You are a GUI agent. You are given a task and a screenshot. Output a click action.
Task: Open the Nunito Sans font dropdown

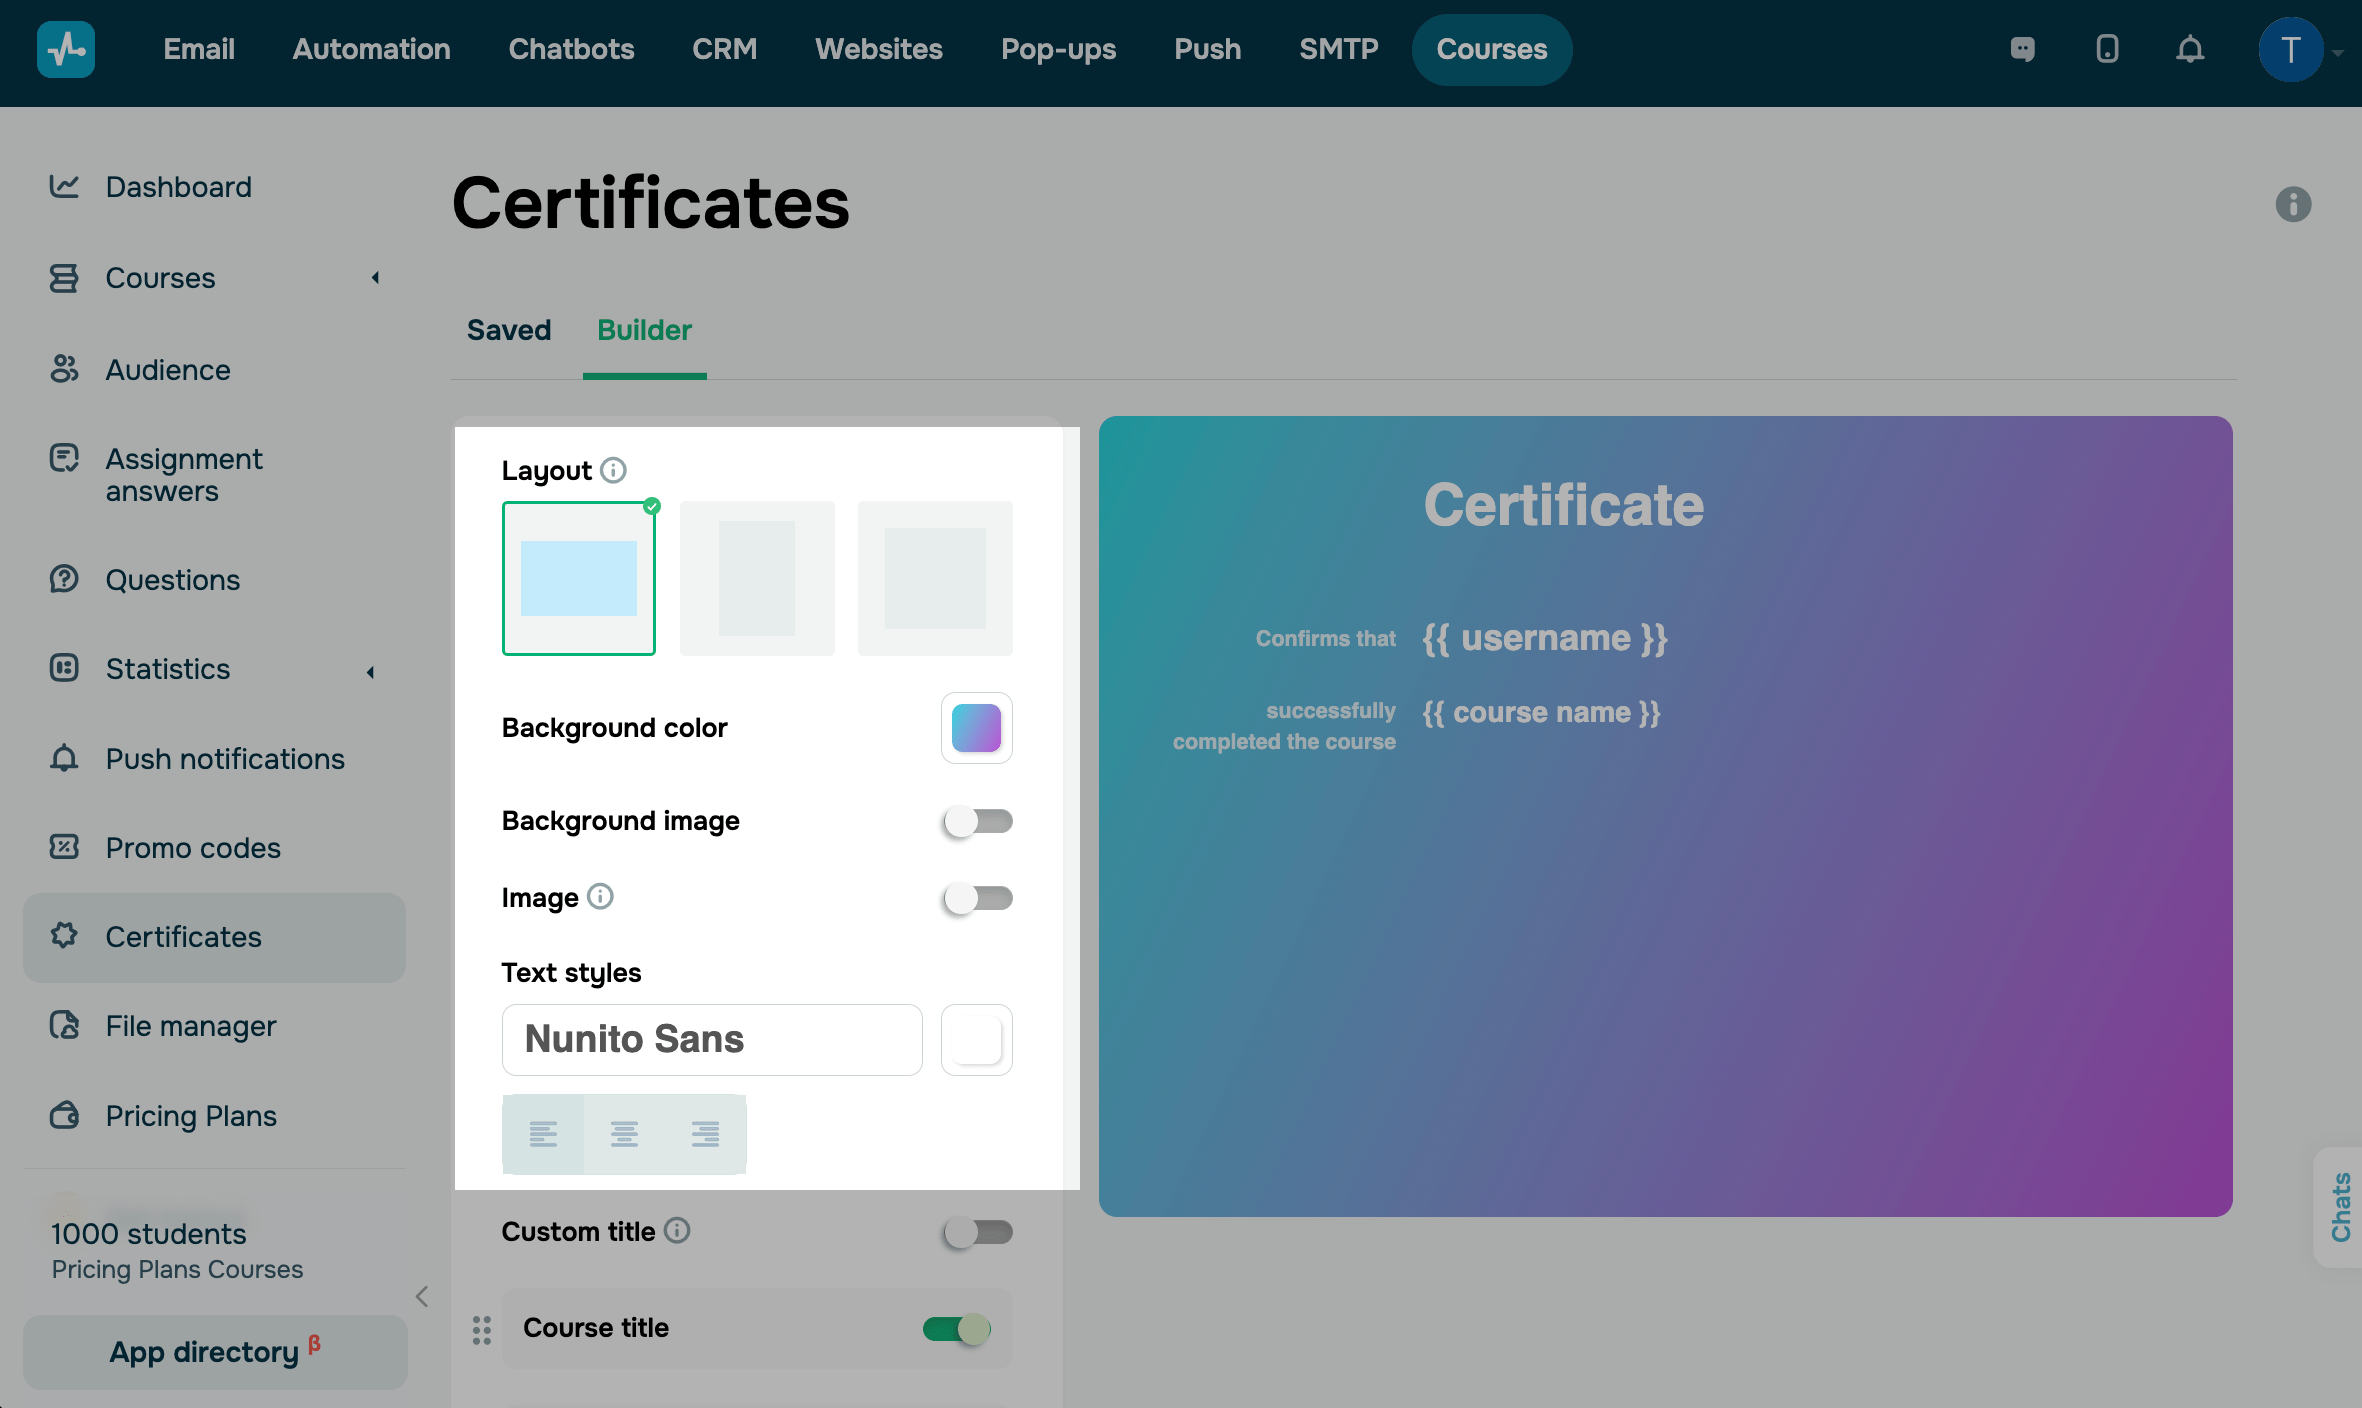(711, 1040)
